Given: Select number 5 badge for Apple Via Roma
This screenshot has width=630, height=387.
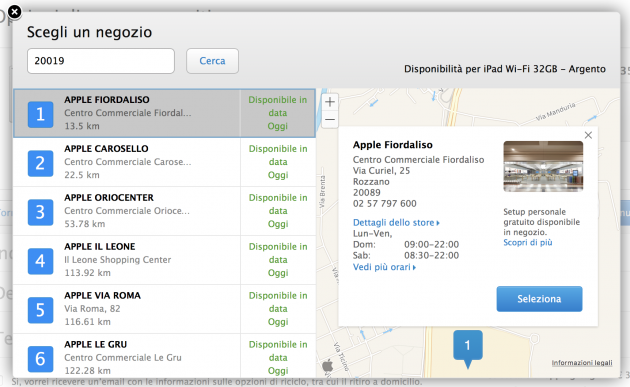Looking at the screenshot, I should [40, 310].
